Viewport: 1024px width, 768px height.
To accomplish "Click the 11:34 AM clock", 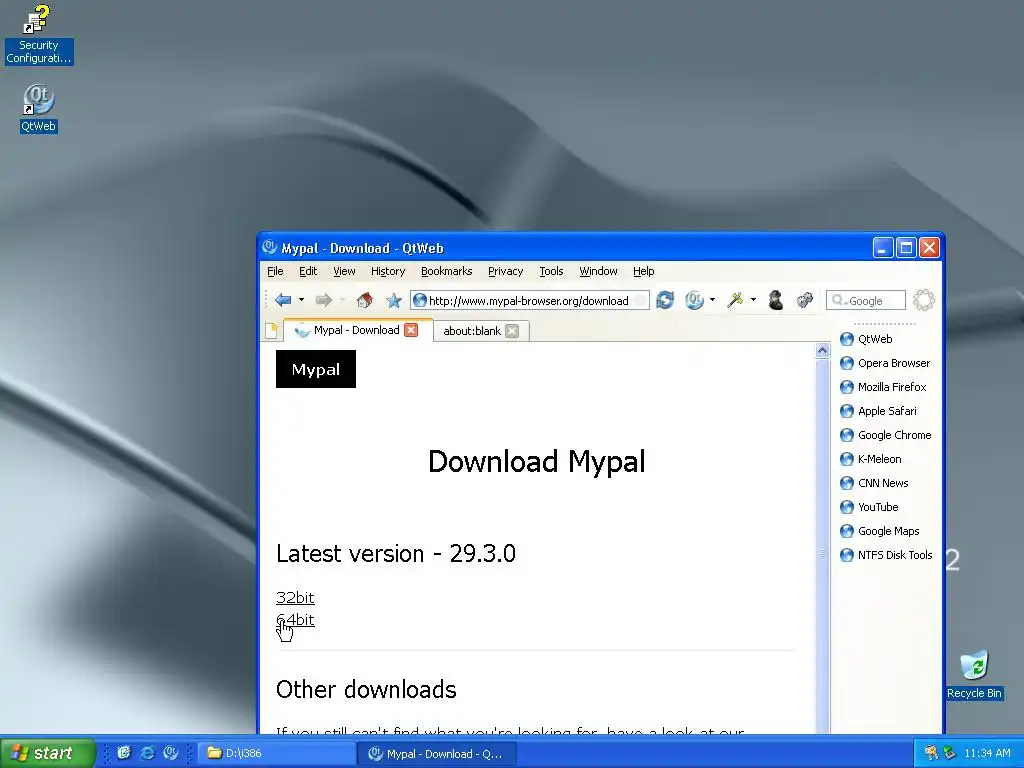I will coord(987,754).
